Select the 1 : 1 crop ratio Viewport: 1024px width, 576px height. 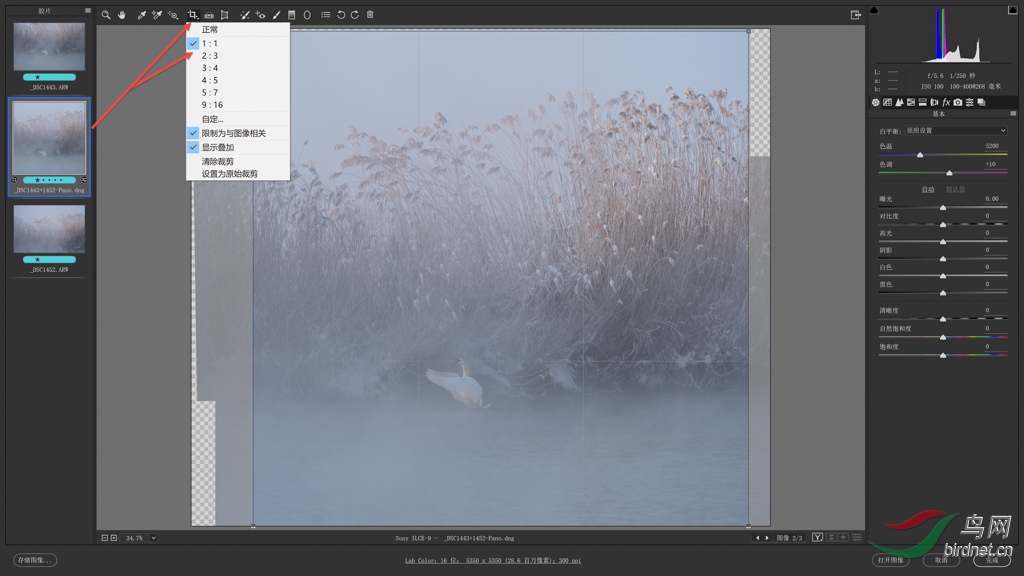209,44
